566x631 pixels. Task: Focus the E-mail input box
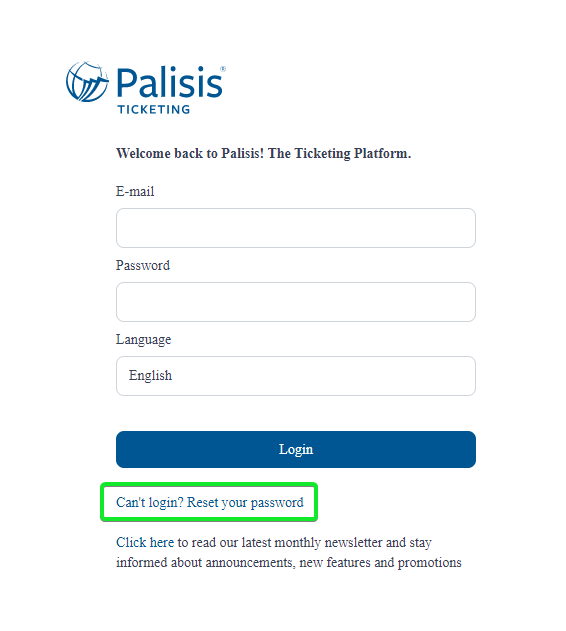(x=296, y=228)
